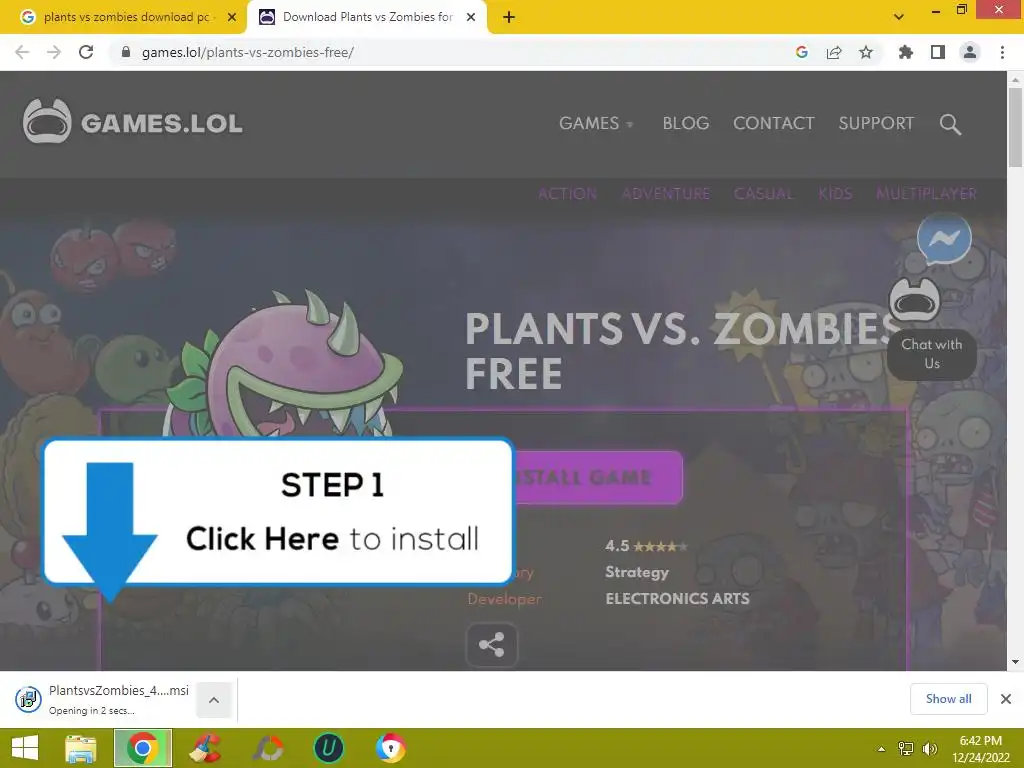Screen dimensions: 1024x768
Task: Select the MULTIPLAYER category
Action: coord(926,193)
